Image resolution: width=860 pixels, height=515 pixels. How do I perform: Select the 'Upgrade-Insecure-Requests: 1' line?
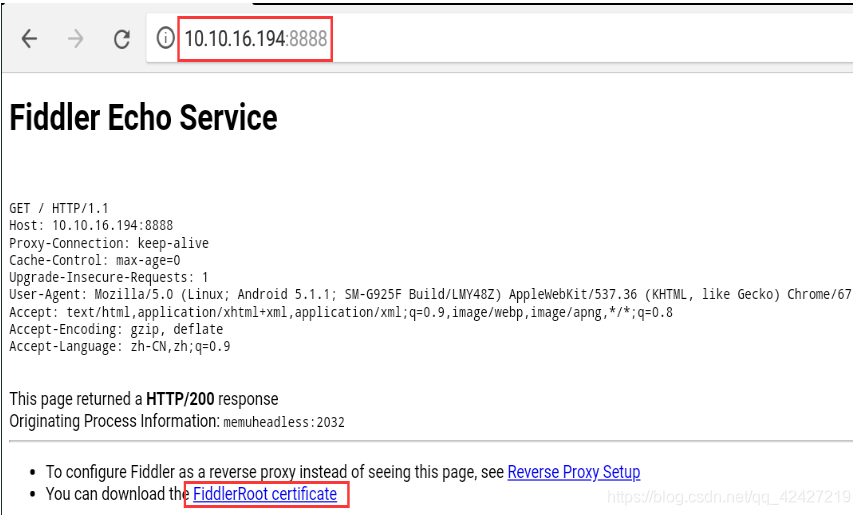109,277
